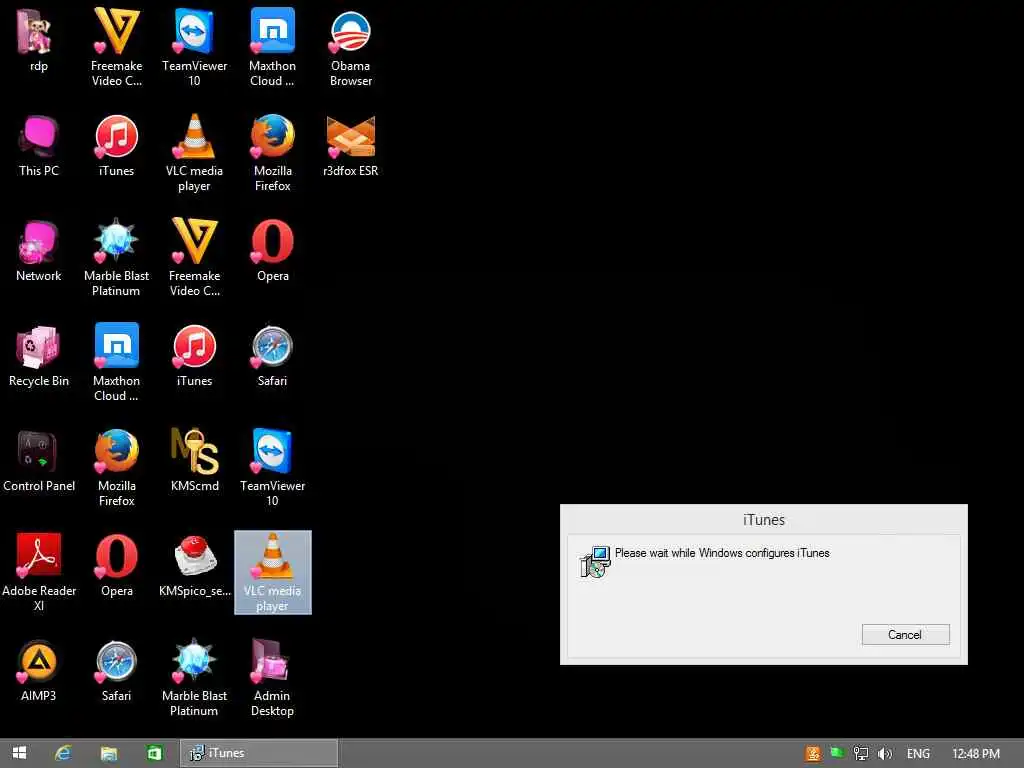The image size is (1024, 768).
Task: Select Maxthon Cloud icon beside Obama Browser
Action: click(x=272, y=47)
